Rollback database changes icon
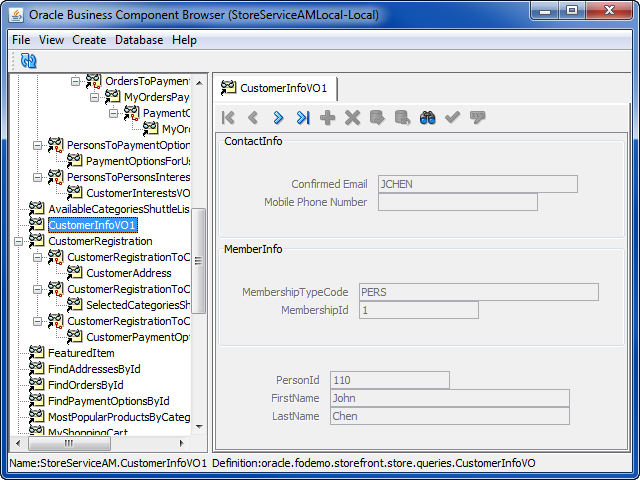The width and height of the screenshot is (640, 480). coord(402,118)
